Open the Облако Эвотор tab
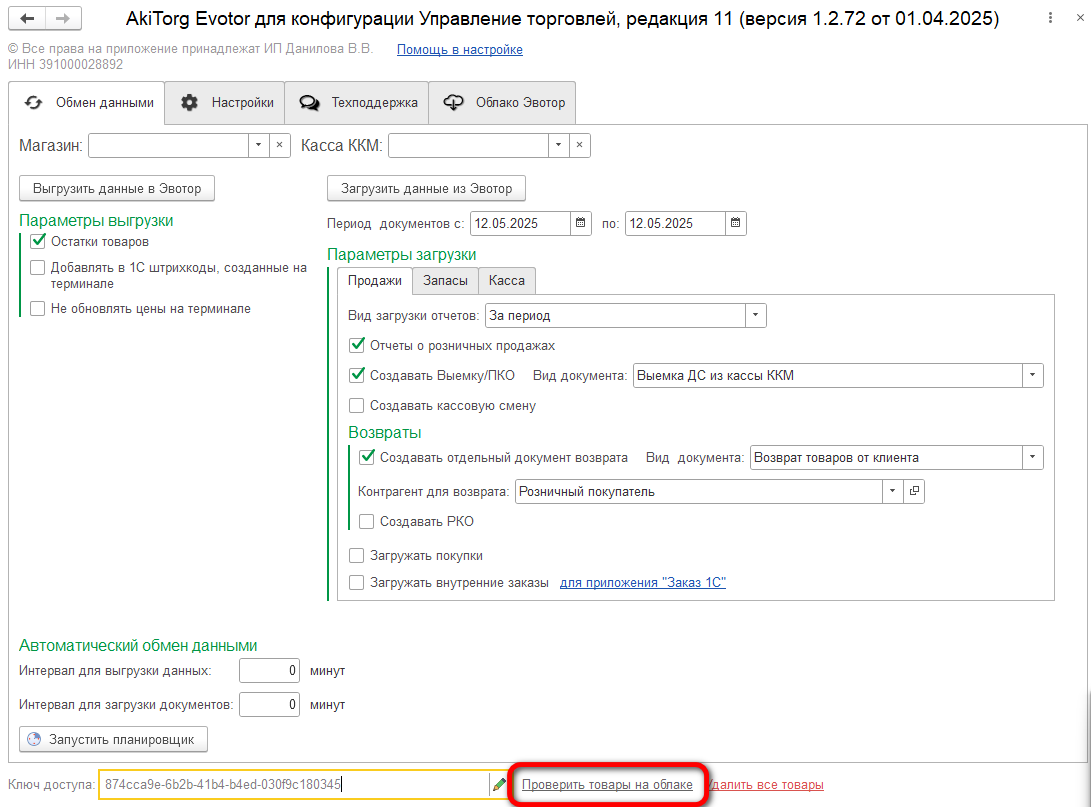1091x807 pixels. pyautogui.click(x=502, y=103)
